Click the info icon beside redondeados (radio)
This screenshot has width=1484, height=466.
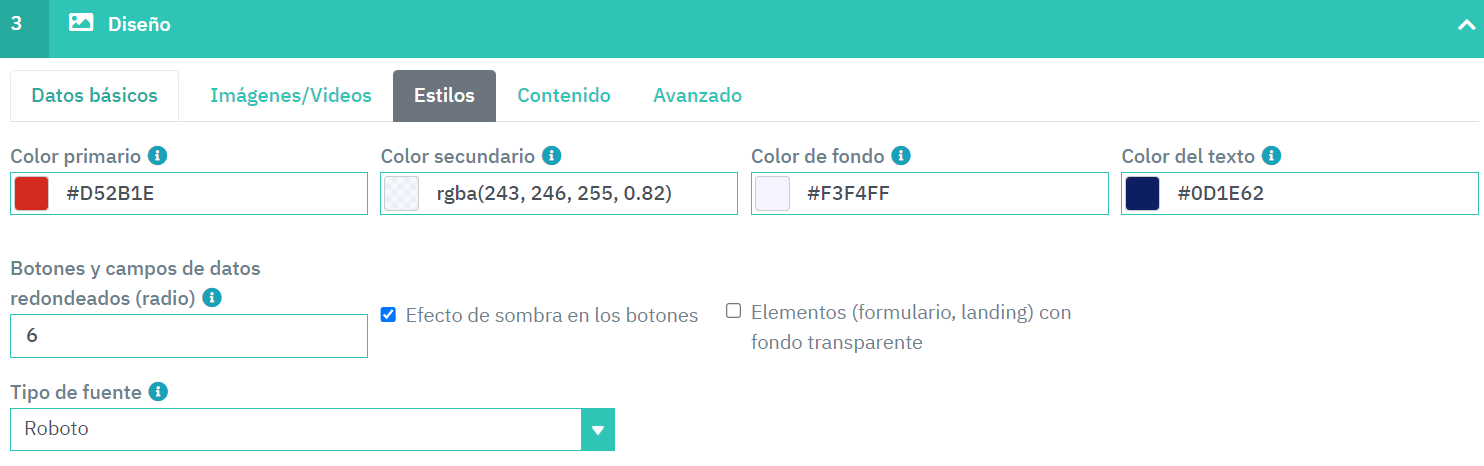[x=212, y=298]
